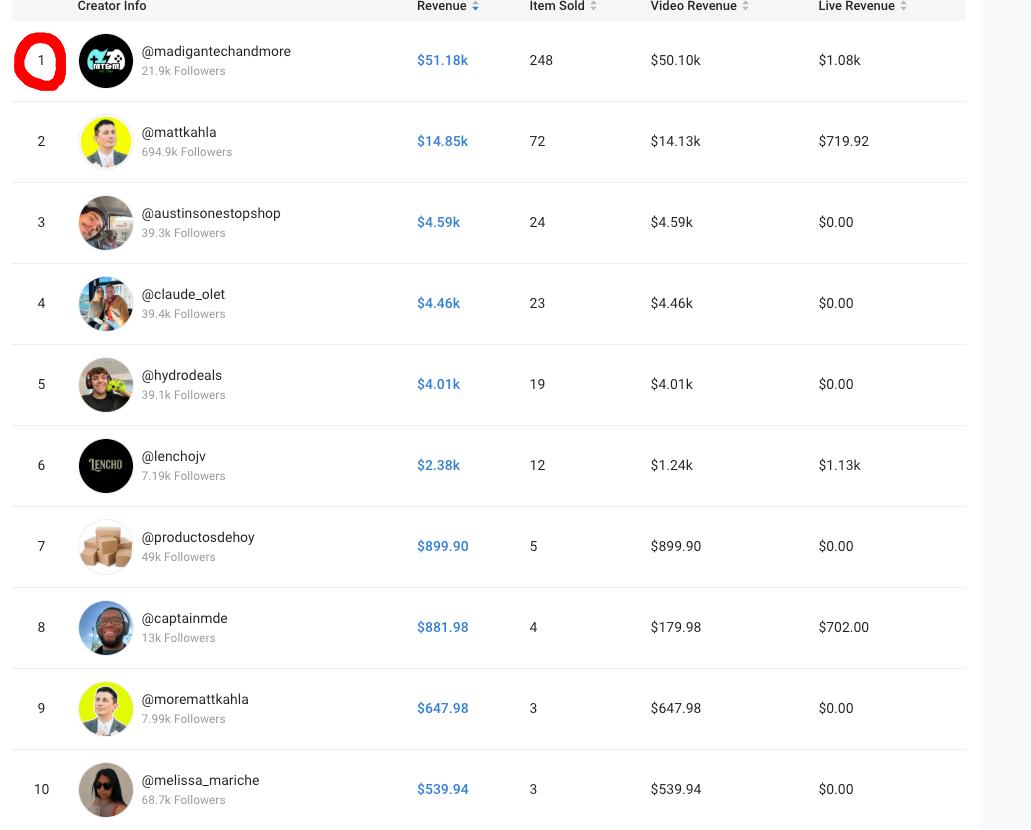1031x830 pixels.
Task: Click rank number 1 circled in red
Action: pos(41,60)
